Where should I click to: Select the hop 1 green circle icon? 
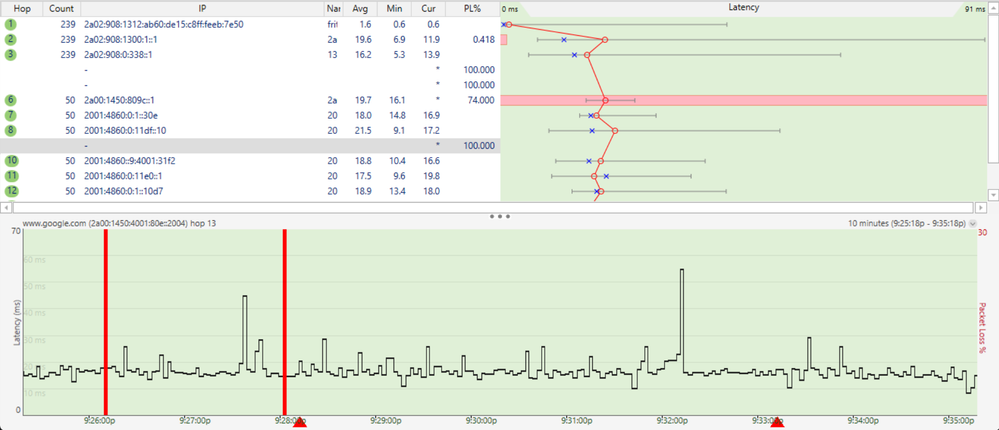pos(11,24)
